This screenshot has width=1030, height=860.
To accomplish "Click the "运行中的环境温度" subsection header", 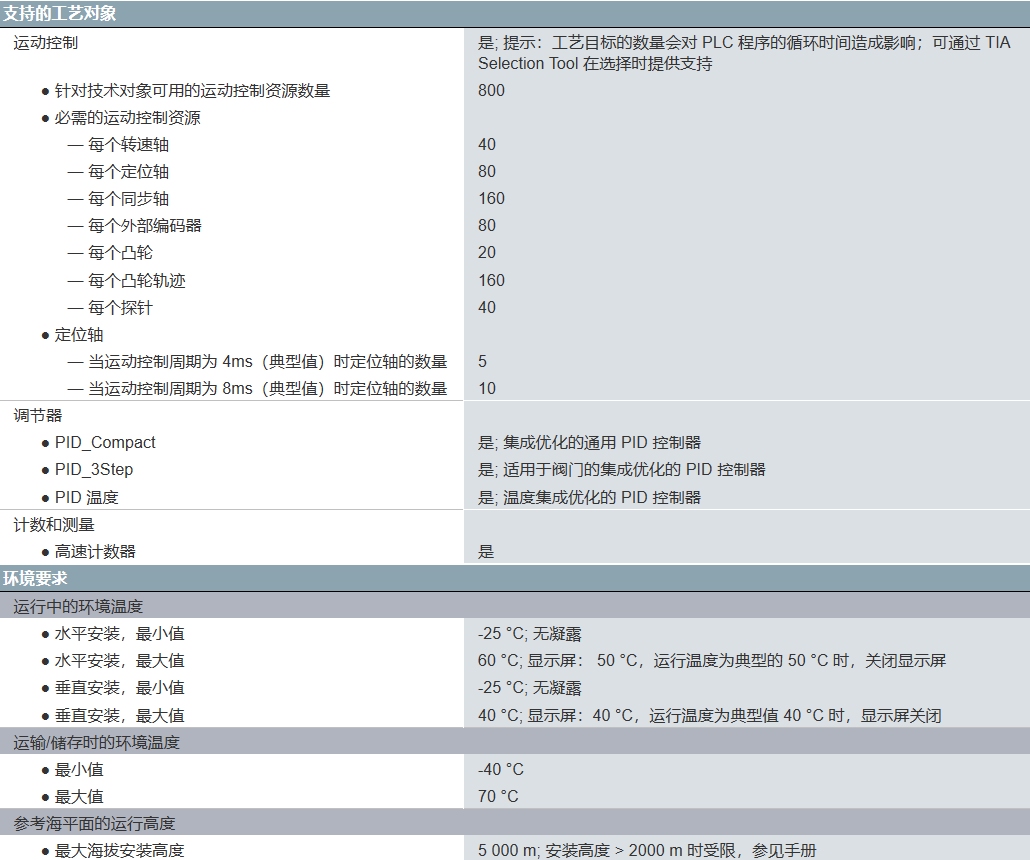I will (x=78, y=606).
